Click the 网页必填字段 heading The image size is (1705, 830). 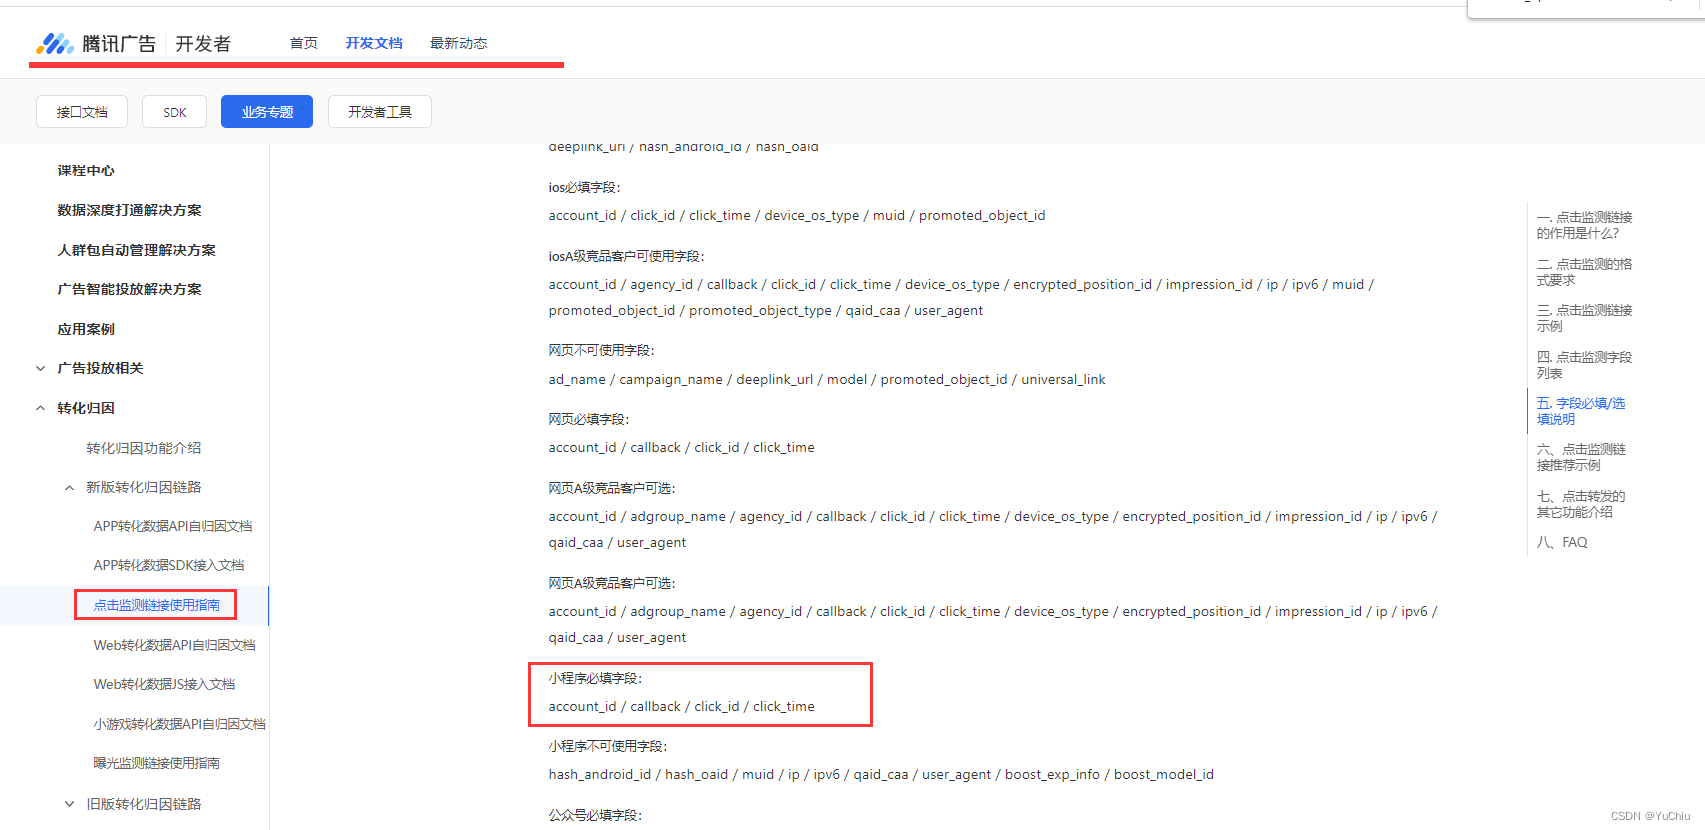coord(589,419)
